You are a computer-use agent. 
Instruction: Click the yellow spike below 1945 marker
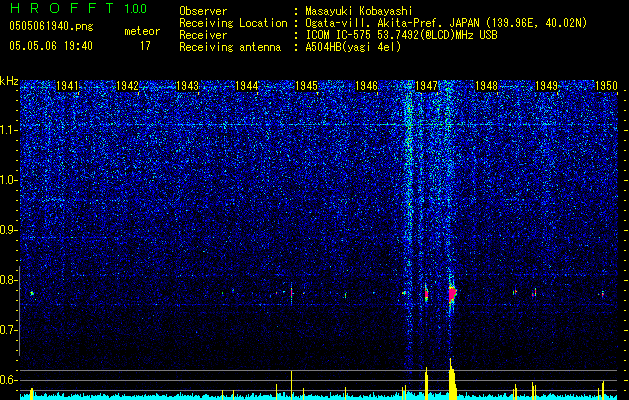292,385
